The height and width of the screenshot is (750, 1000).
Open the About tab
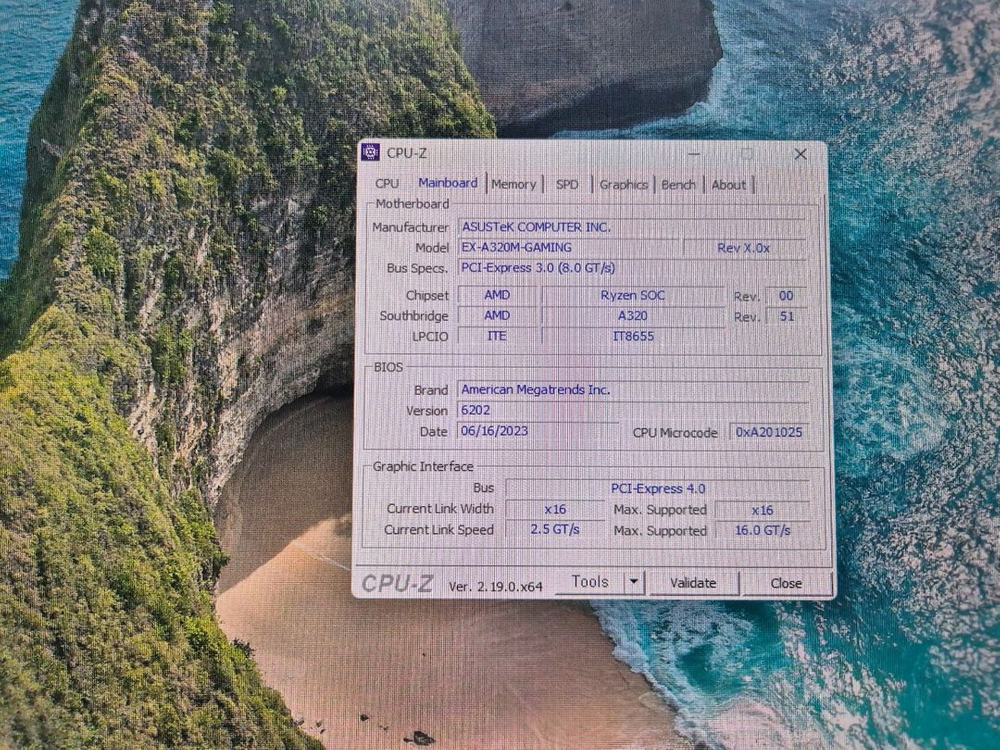(728, 184)
